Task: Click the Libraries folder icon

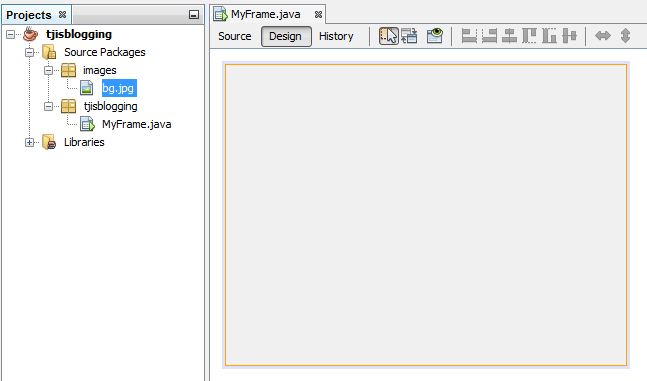Action: click(49, 142)
